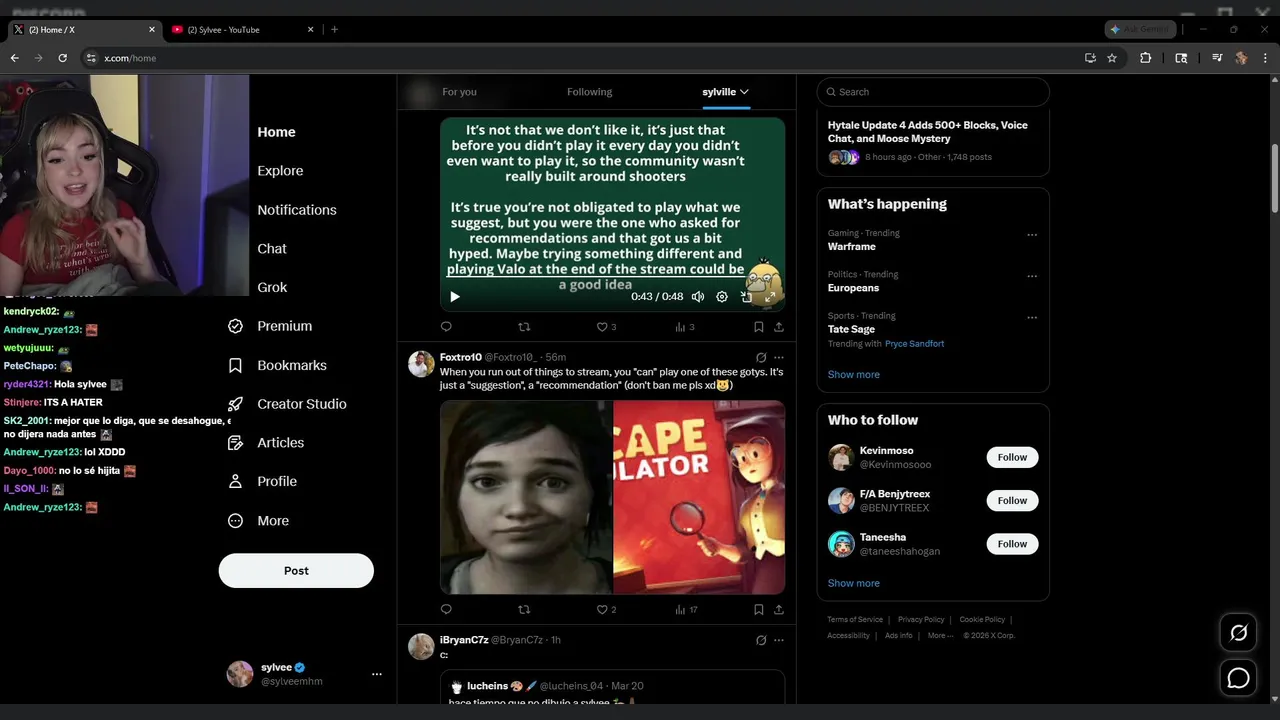
Task: Mute the video with the speaker icon
Action: click(x=698, y=297)
